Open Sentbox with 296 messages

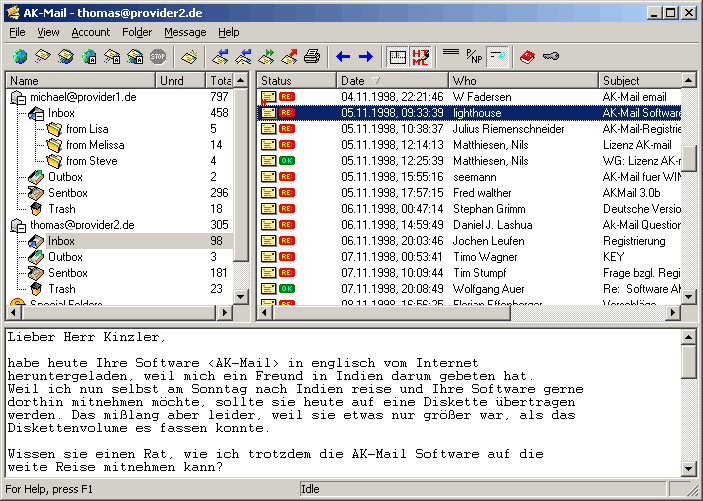click(x=68, y=193)
